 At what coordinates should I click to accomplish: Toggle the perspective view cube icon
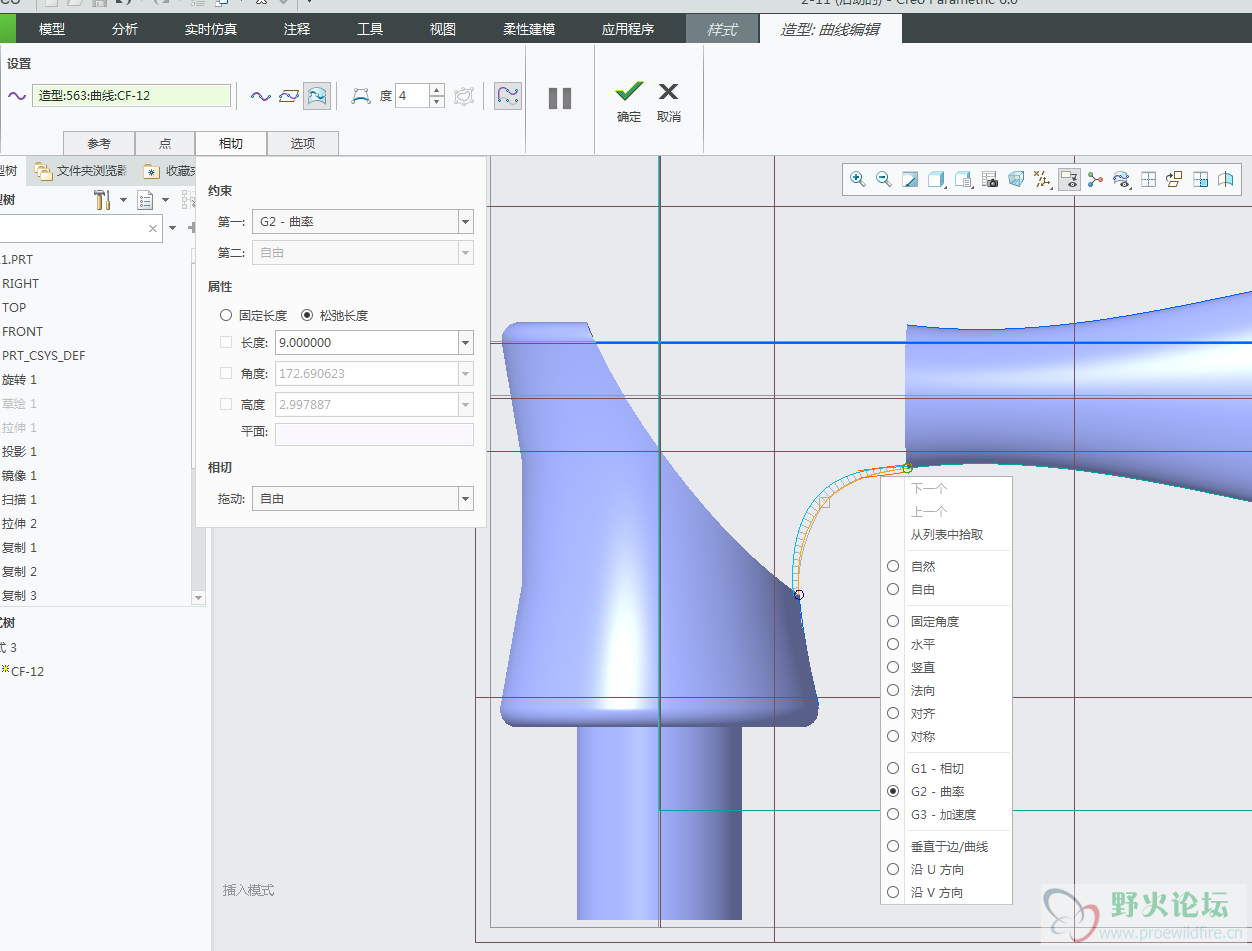coord(1016,179)
